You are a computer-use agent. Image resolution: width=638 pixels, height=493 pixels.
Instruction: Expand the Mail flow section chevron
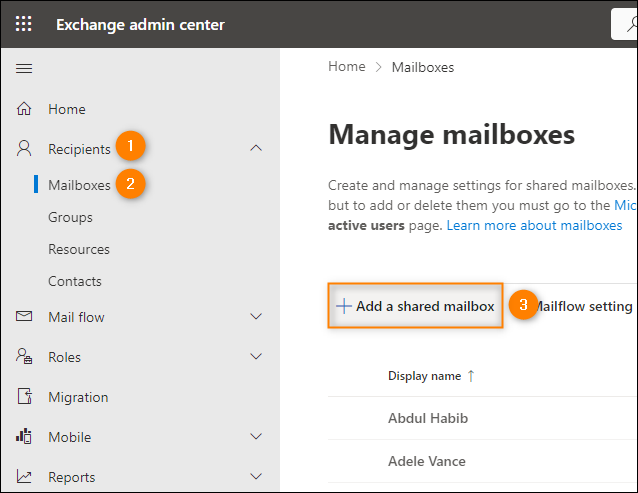(256, 316)
